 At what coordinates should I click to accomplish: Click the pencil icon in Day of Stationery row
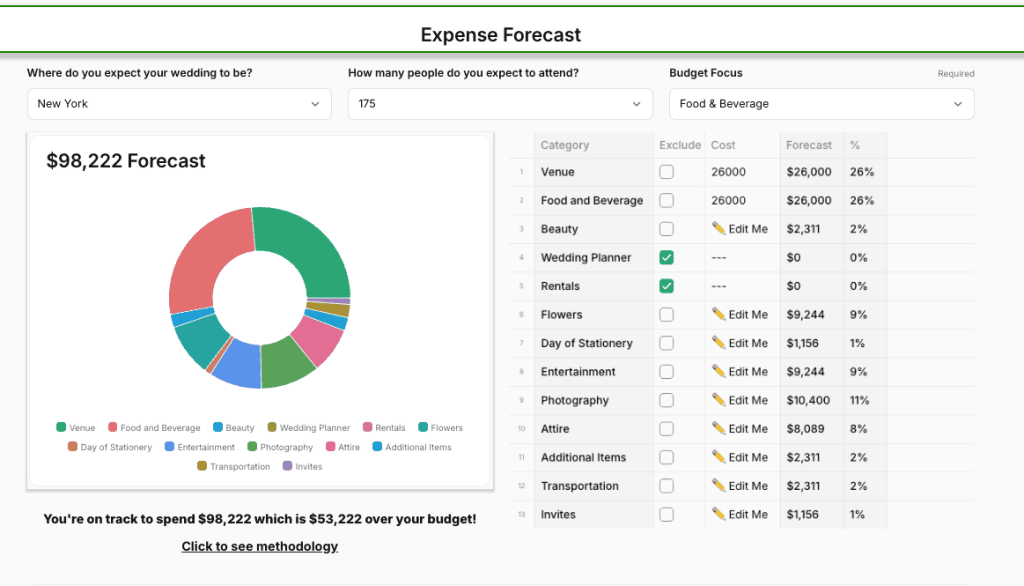718,343
